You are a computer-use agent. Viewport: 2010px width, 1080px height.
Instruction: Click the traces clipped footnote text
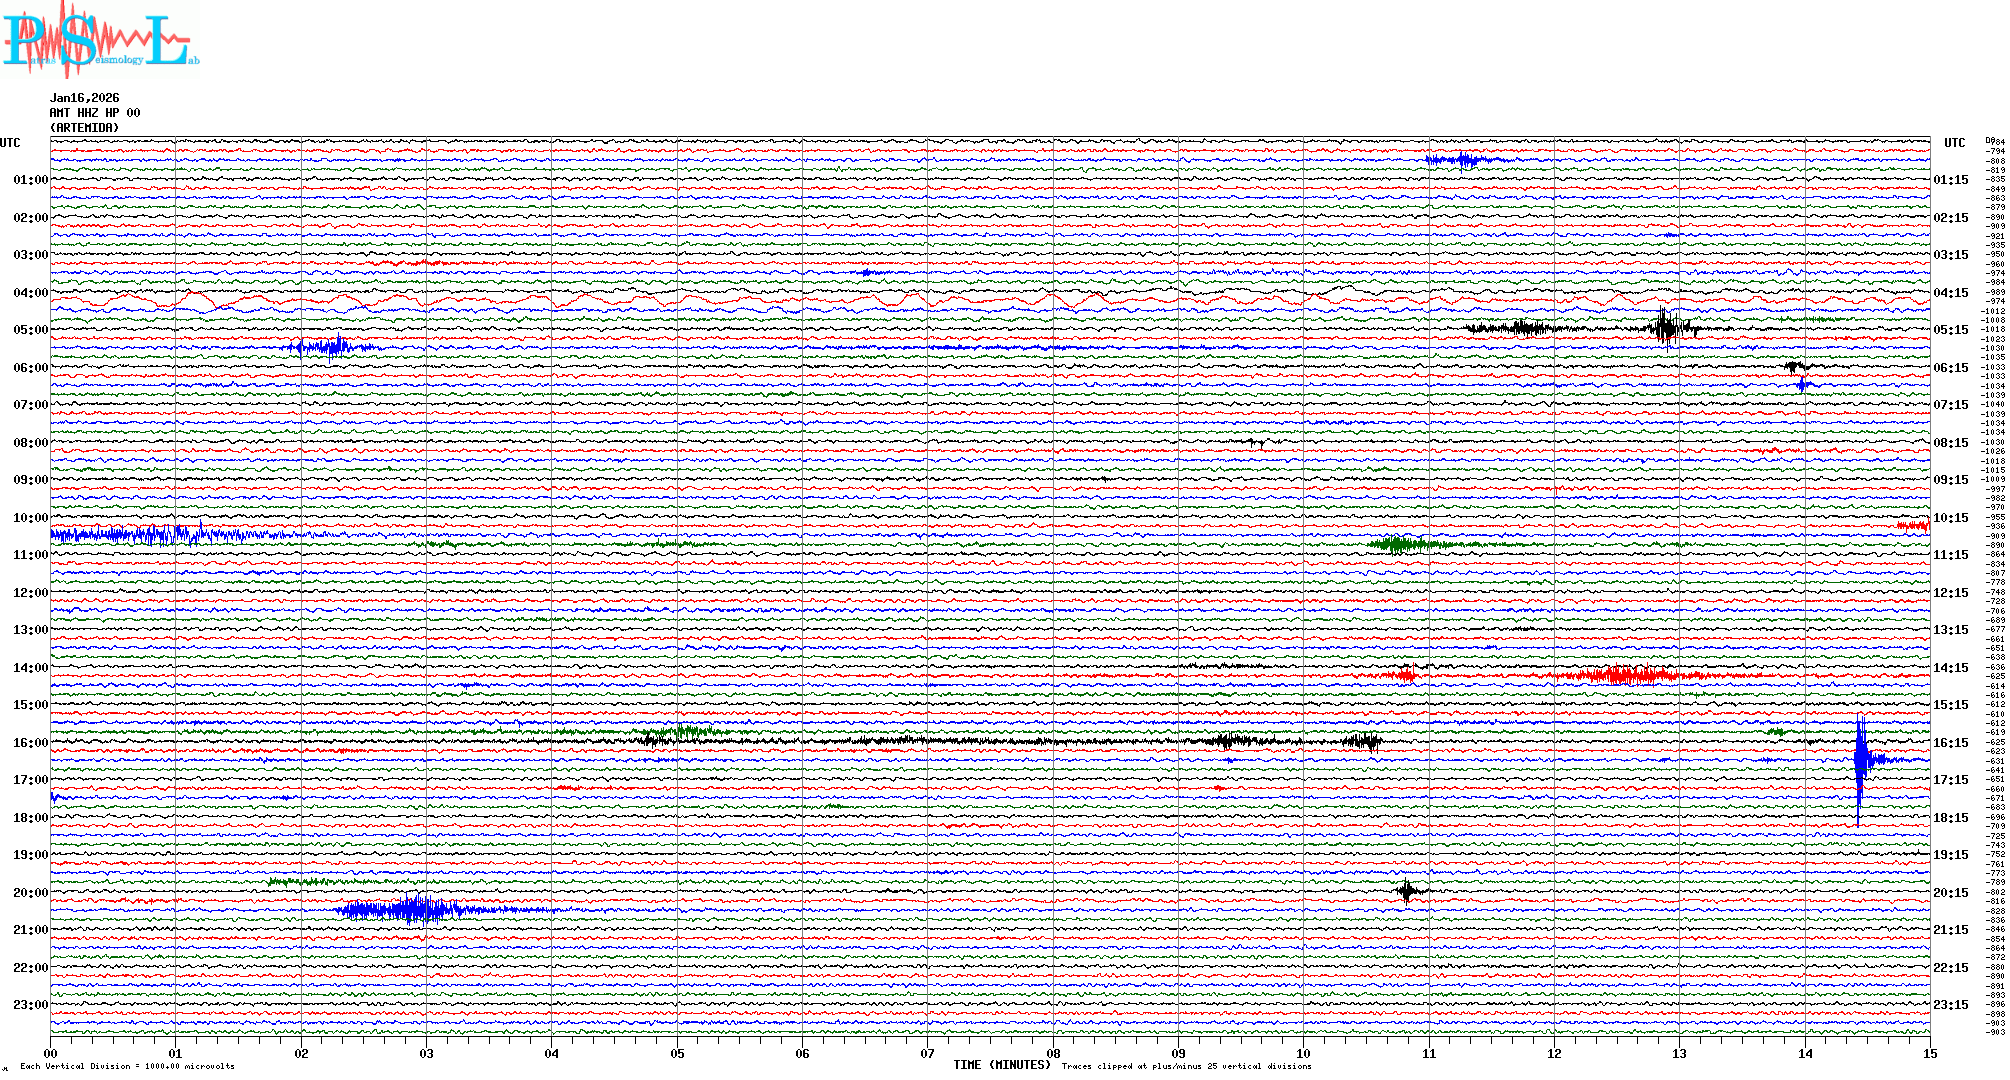[1186, 1066]
